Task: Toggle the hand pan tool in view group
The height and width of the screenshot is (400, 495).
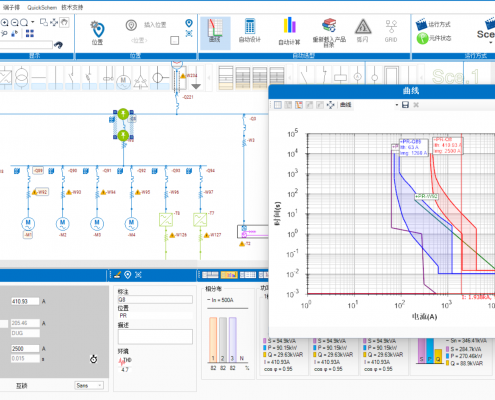Action: [64, 22]
